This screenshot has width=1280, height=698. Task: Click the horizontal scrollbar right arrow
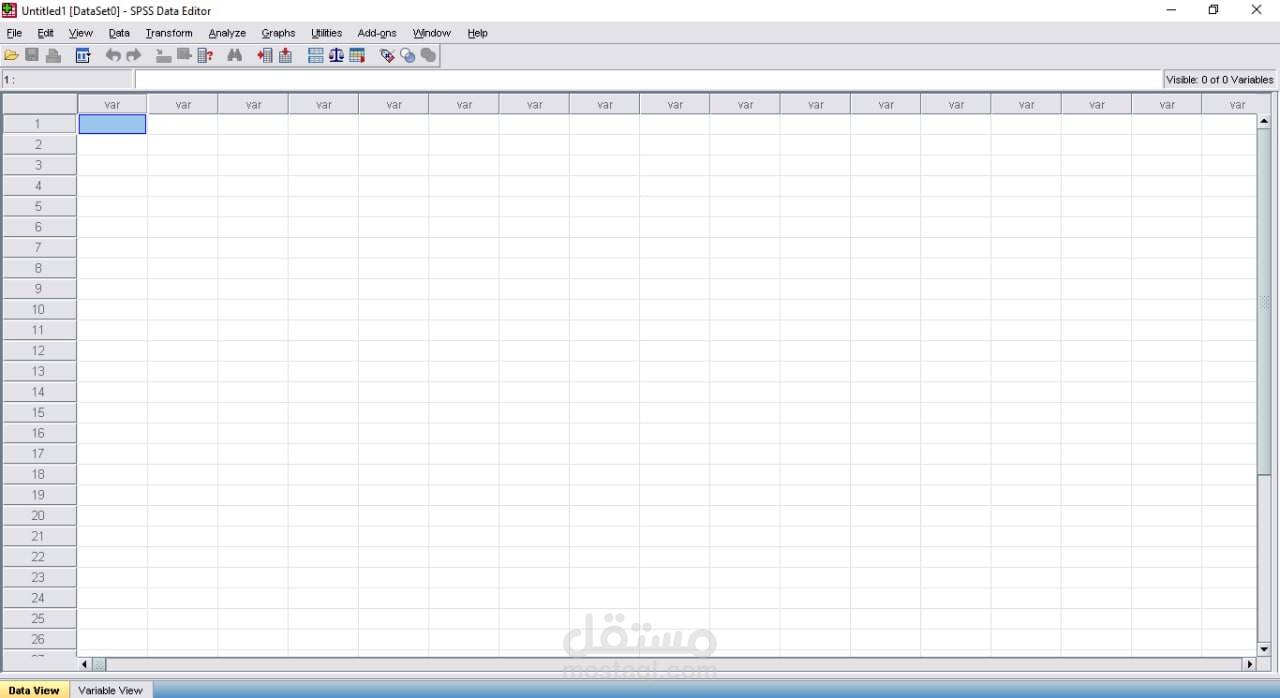point(1248,664)
